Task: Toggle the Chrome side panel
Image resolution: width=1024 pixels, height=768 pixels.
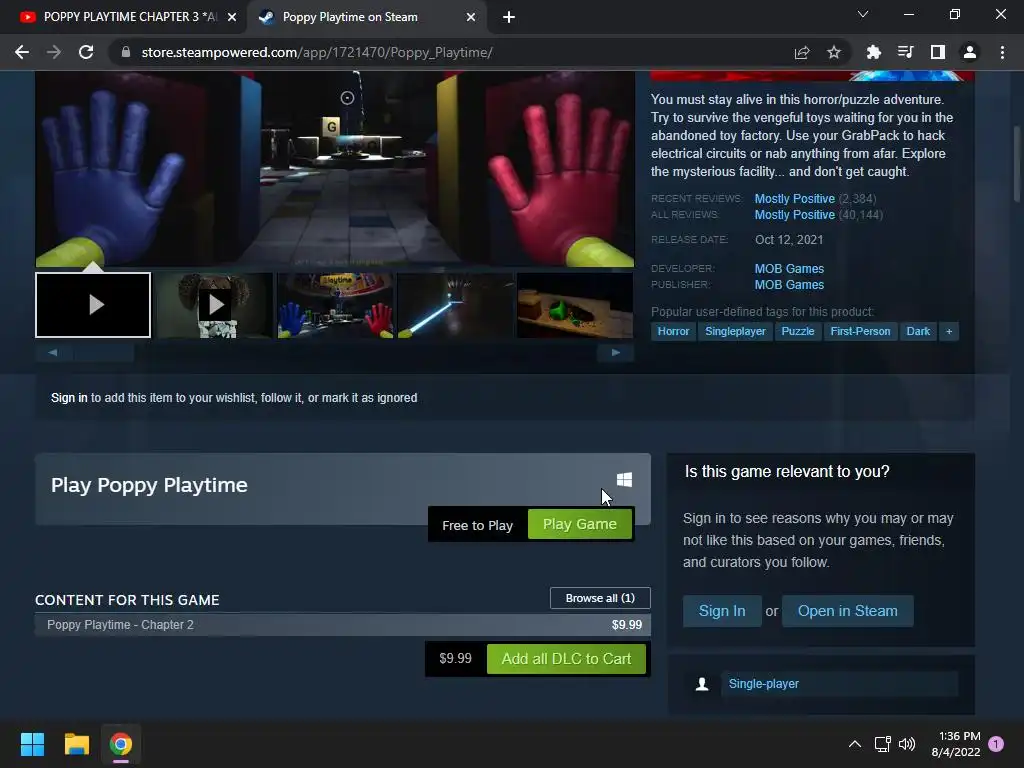Action: click(x=938, y=52)
